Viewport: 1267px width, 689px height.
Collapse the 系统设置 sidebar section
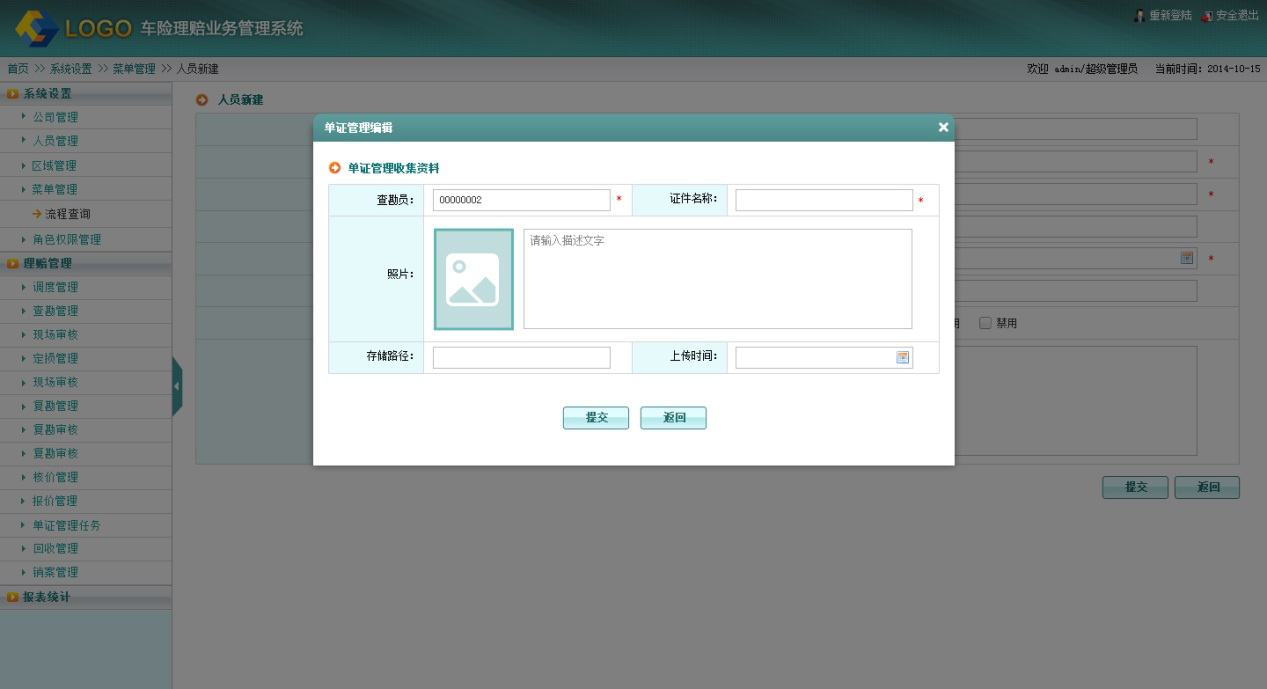[x=47, y=94]
